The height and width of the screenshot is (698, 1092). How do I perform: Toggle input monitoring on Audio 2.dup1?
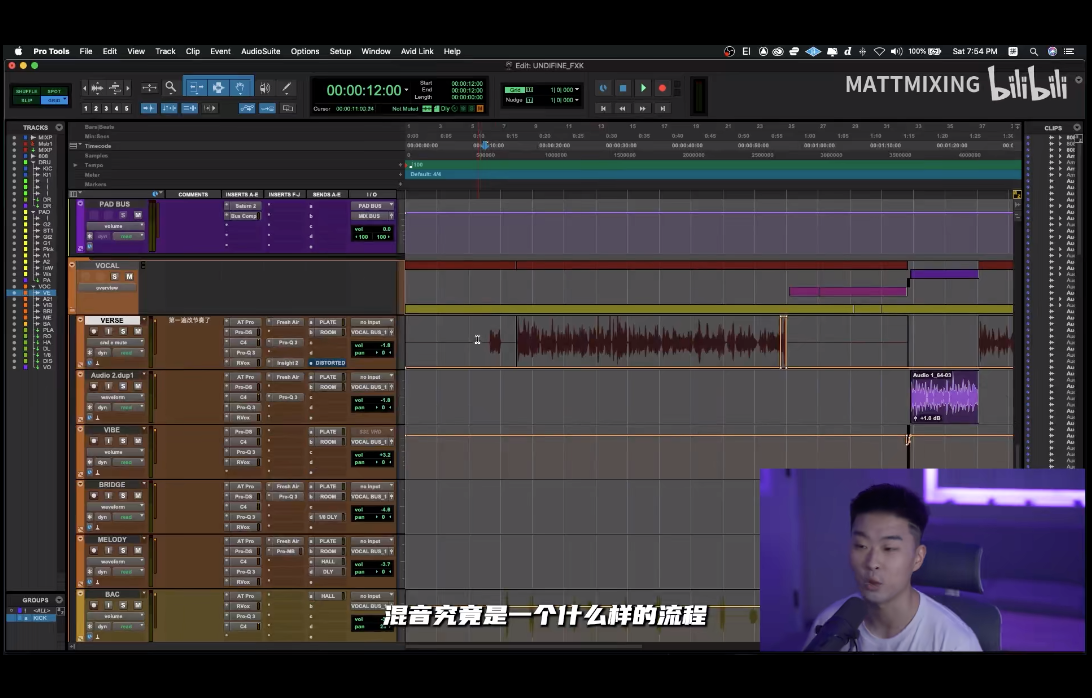click(108, 386)
